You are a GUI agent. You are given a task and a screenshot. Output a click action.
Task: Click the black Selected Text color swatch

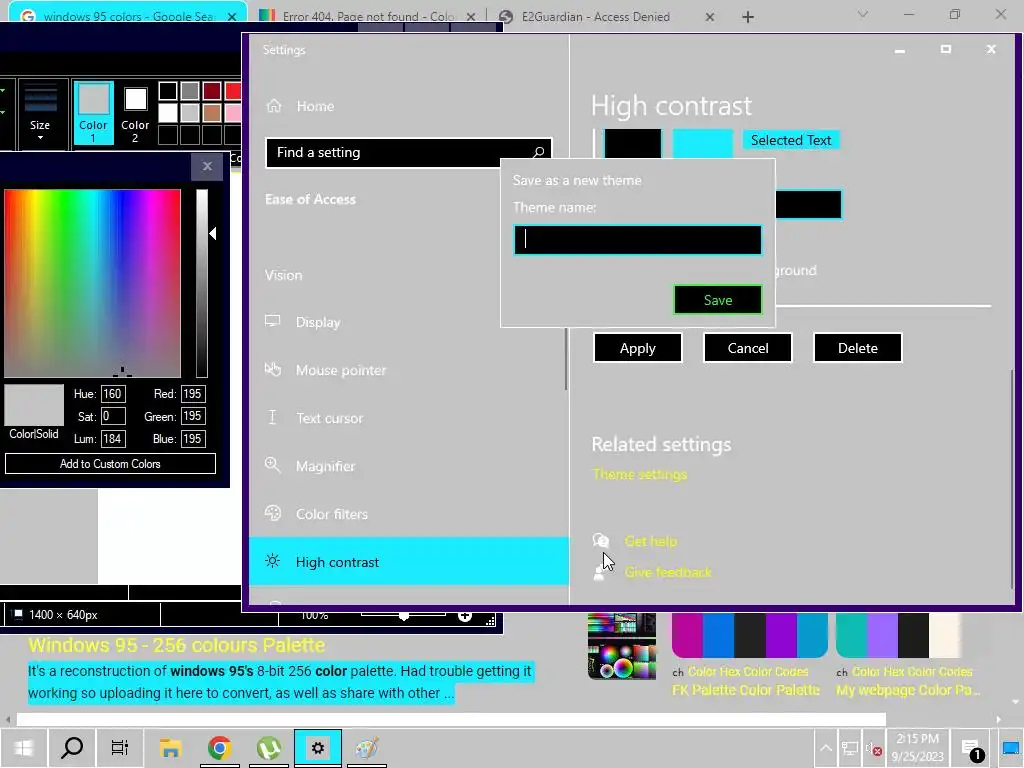click(632, 143)
